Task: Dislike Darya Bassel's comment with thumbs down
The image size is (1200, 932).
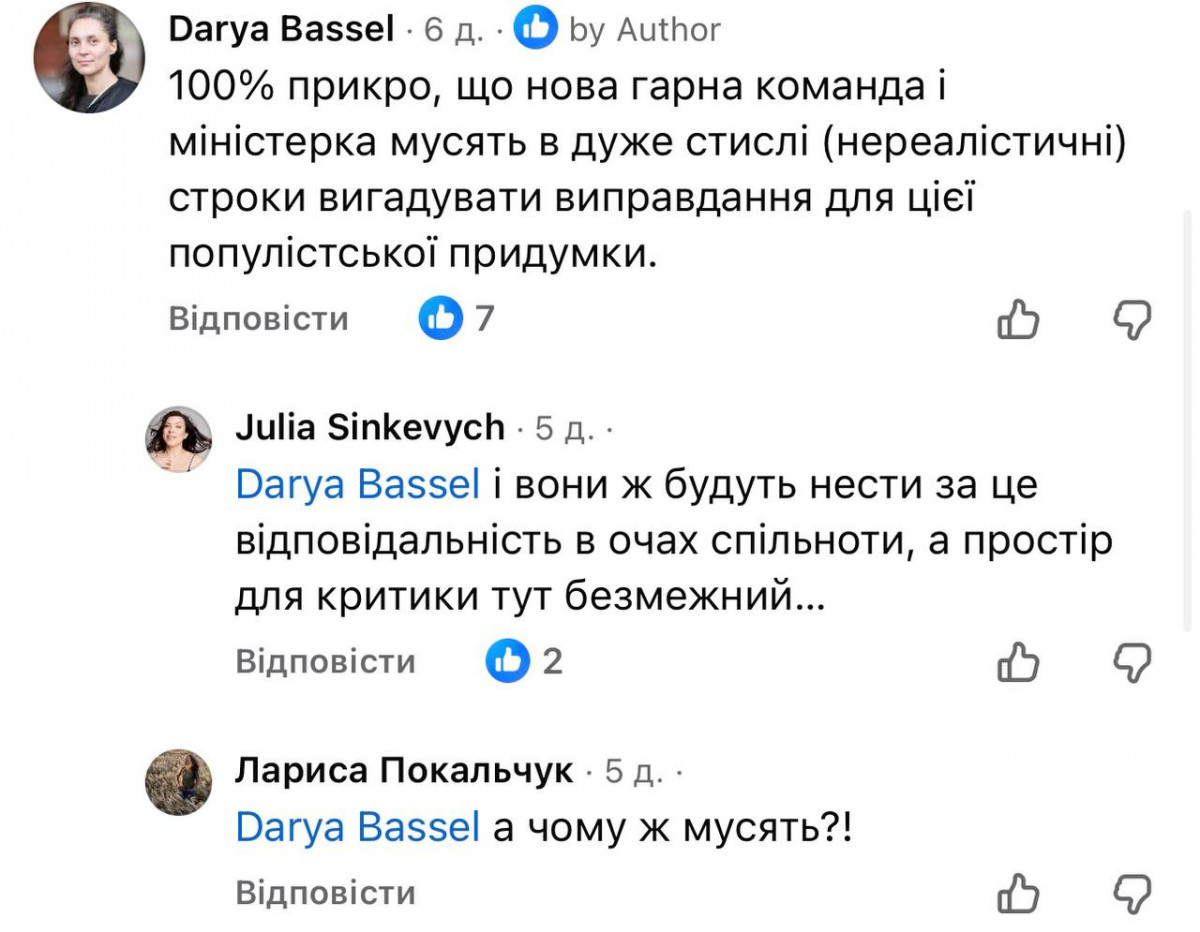Action: pyautogui.click(x=1133, y=319)
